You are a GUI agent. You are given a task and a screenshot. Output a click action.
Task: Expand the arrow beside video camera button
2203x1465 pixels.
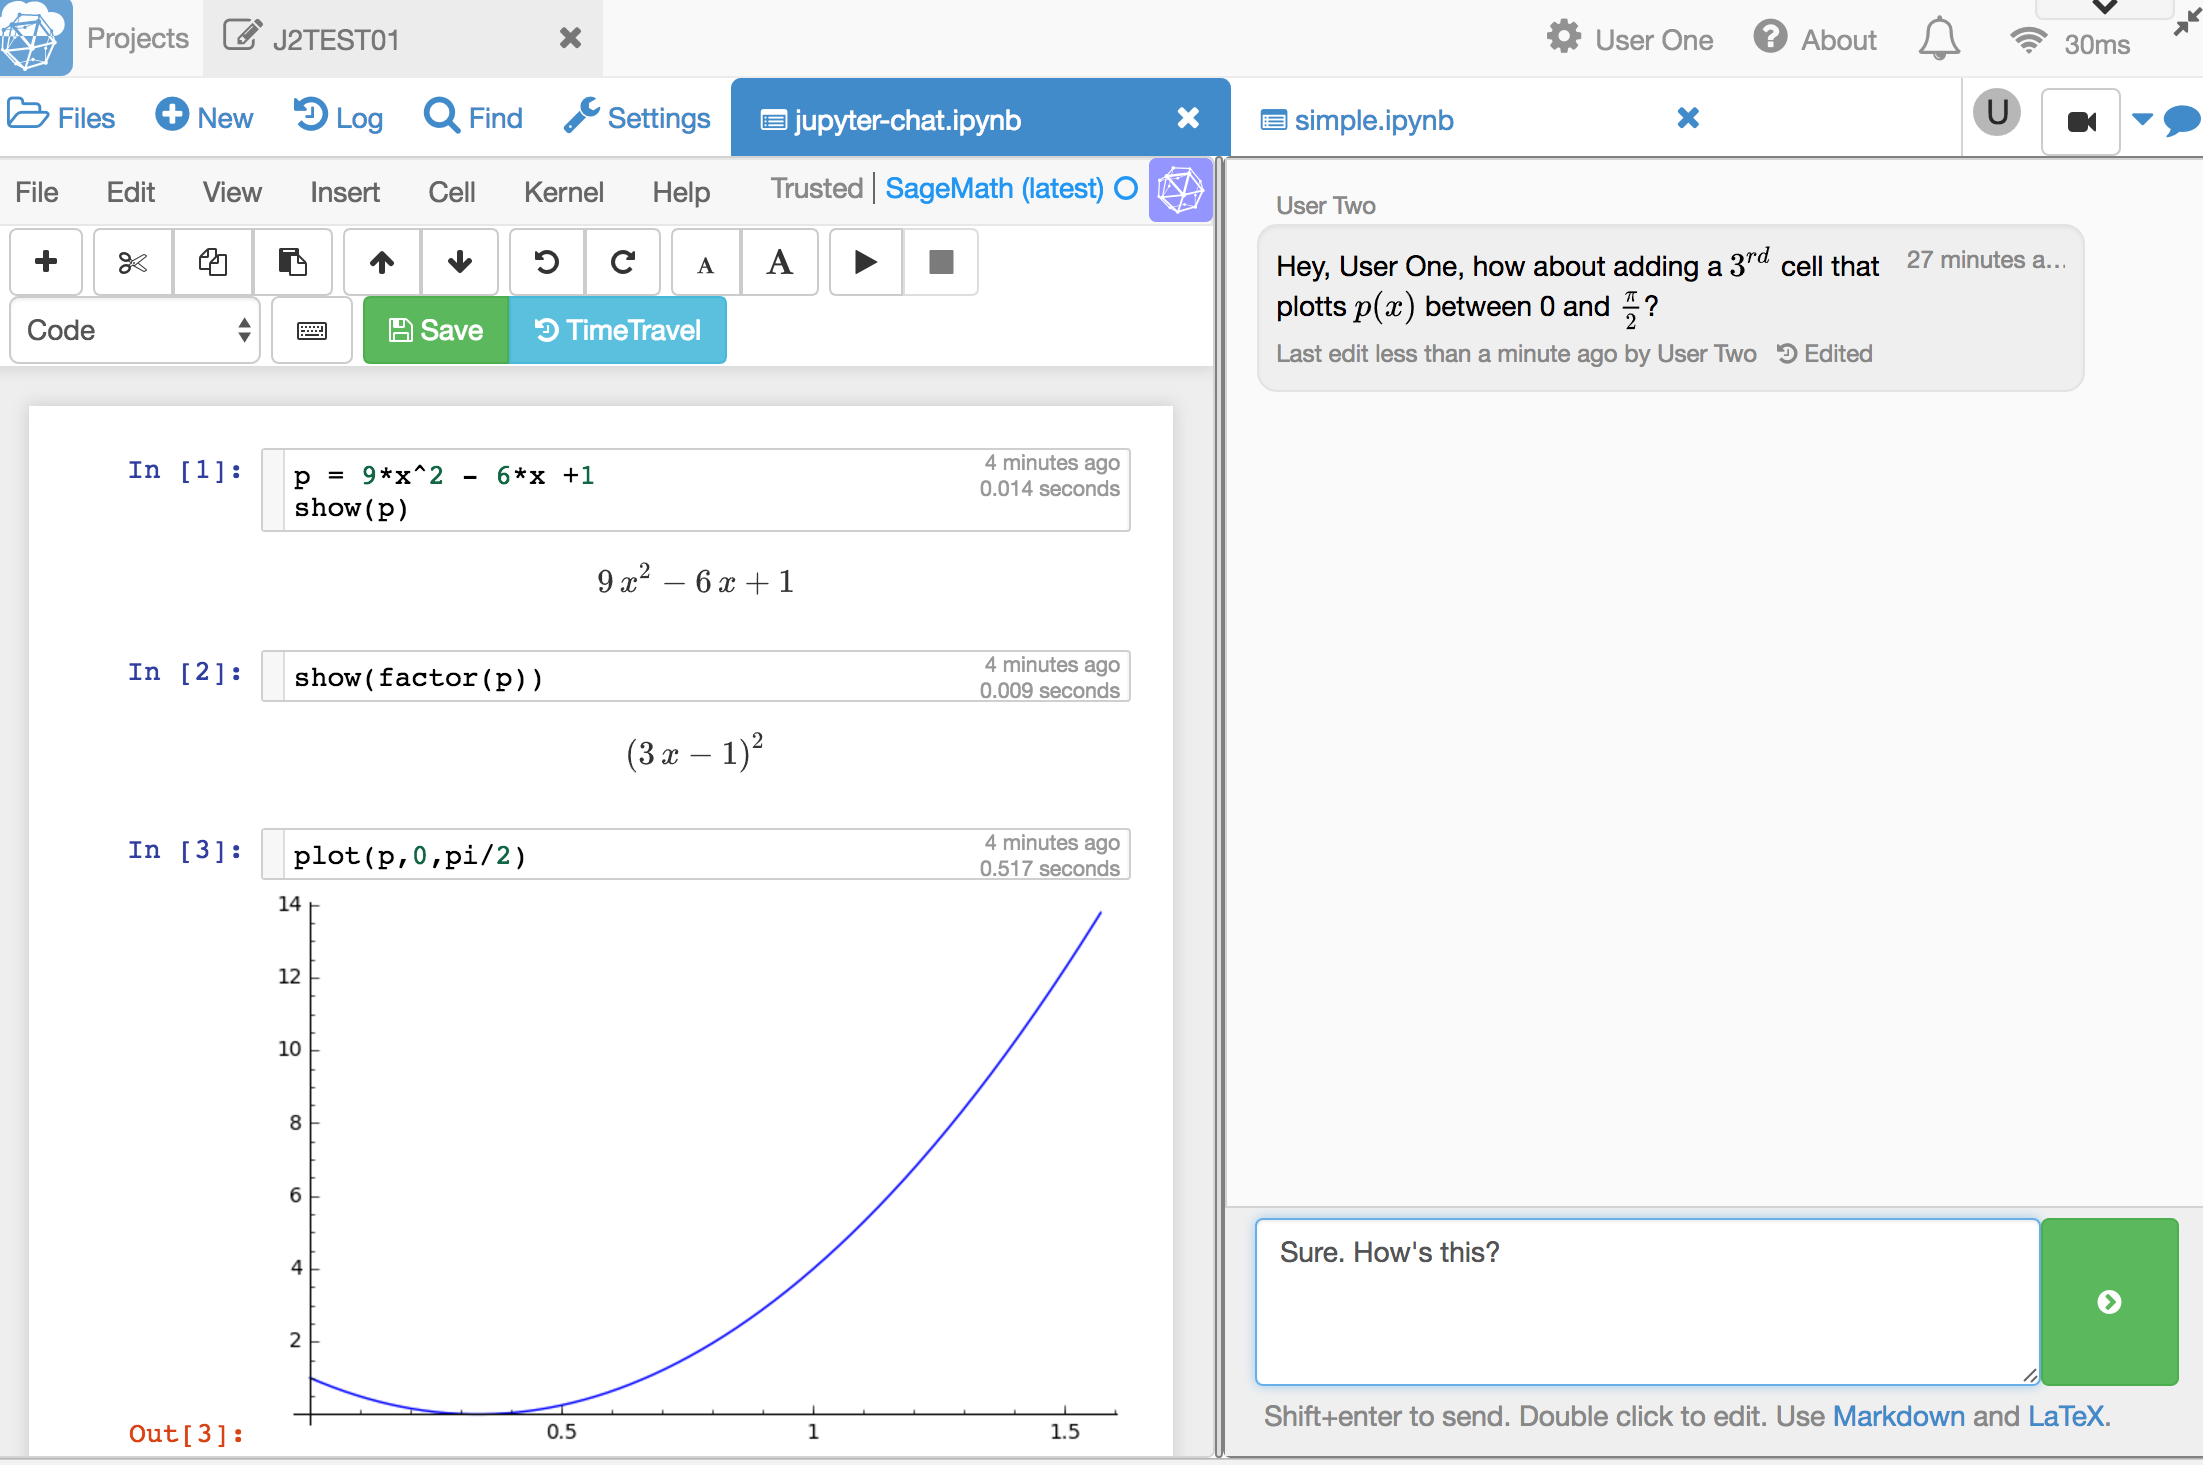click(2141, 120)
